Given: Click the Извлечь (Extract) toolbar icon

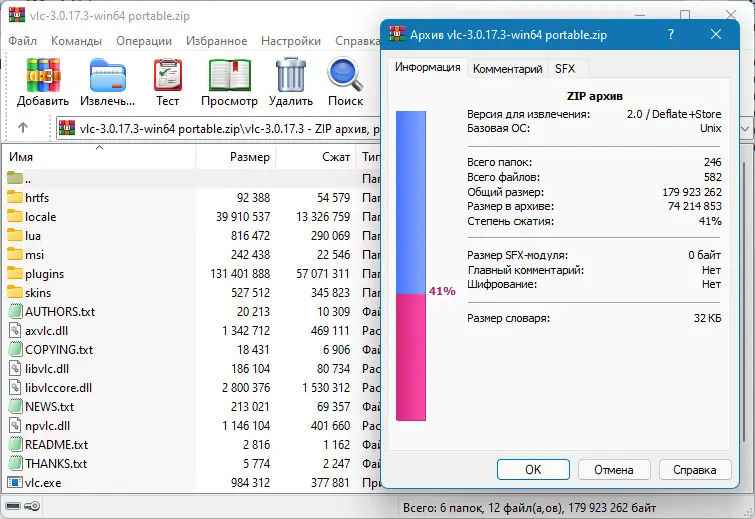Looking at the screenshot, I should (107, 75).
